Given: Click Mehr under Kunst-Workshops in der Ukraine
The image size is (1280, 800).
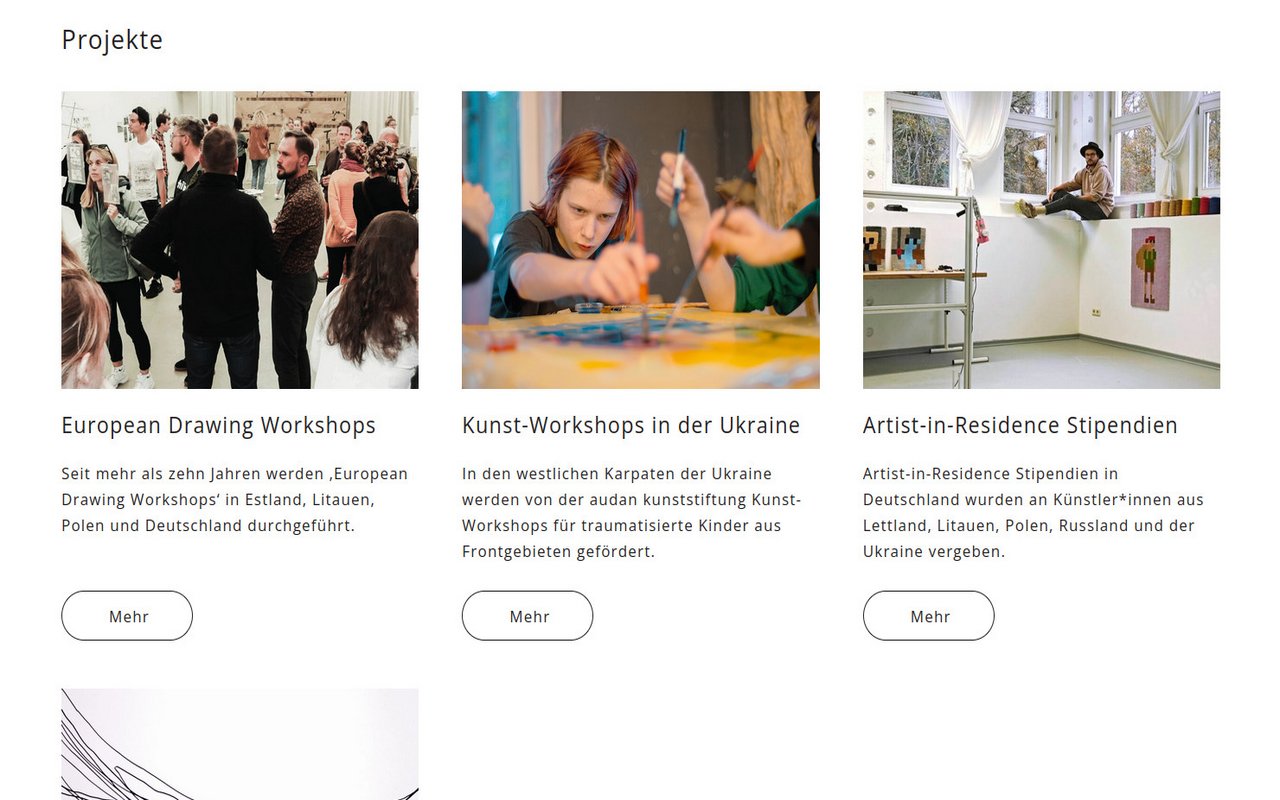Looking at the screenshot, I should (527, 616).
